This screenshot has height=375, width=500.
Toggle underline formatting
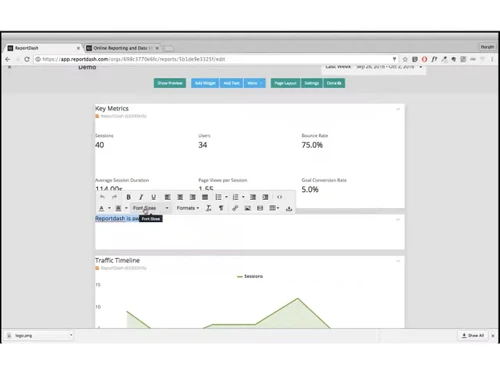pyautogui.click(x=153, y=197)
